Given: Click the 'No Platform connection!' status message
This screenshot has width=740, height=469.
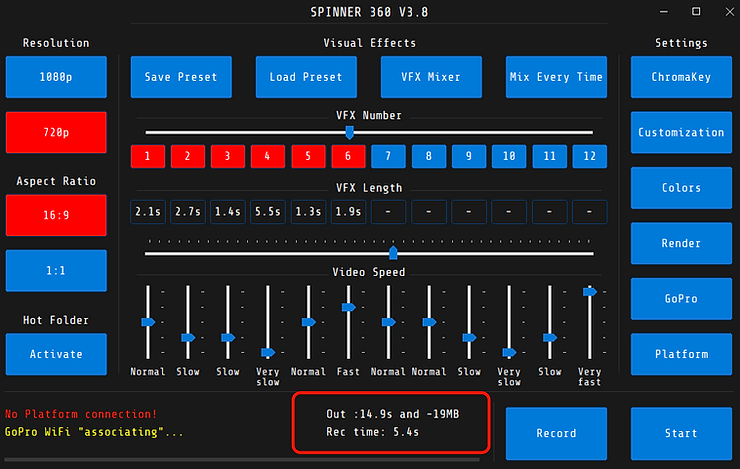Looking at the screenshot, I should 81,414.
